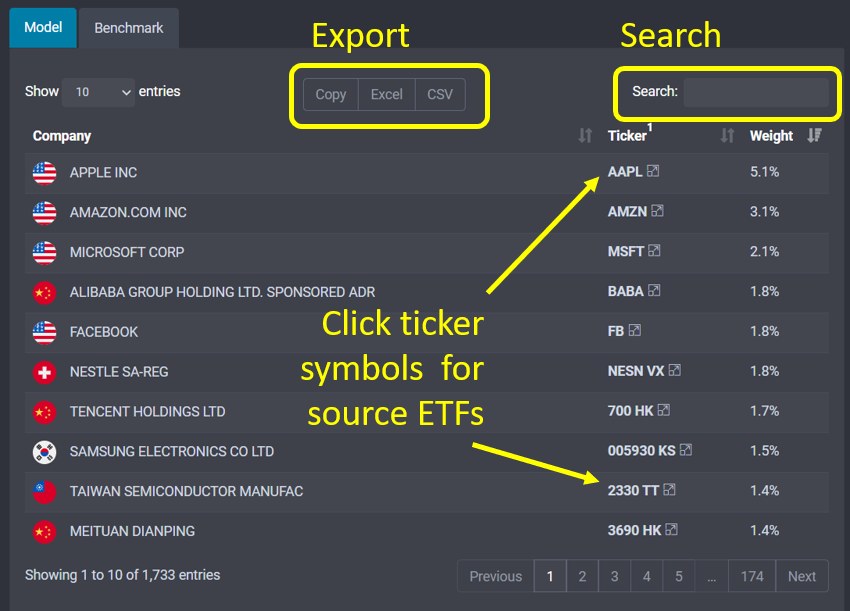Open external link icon next to MSFT
This screenshot has width=850, height=611.
(654, 250)
